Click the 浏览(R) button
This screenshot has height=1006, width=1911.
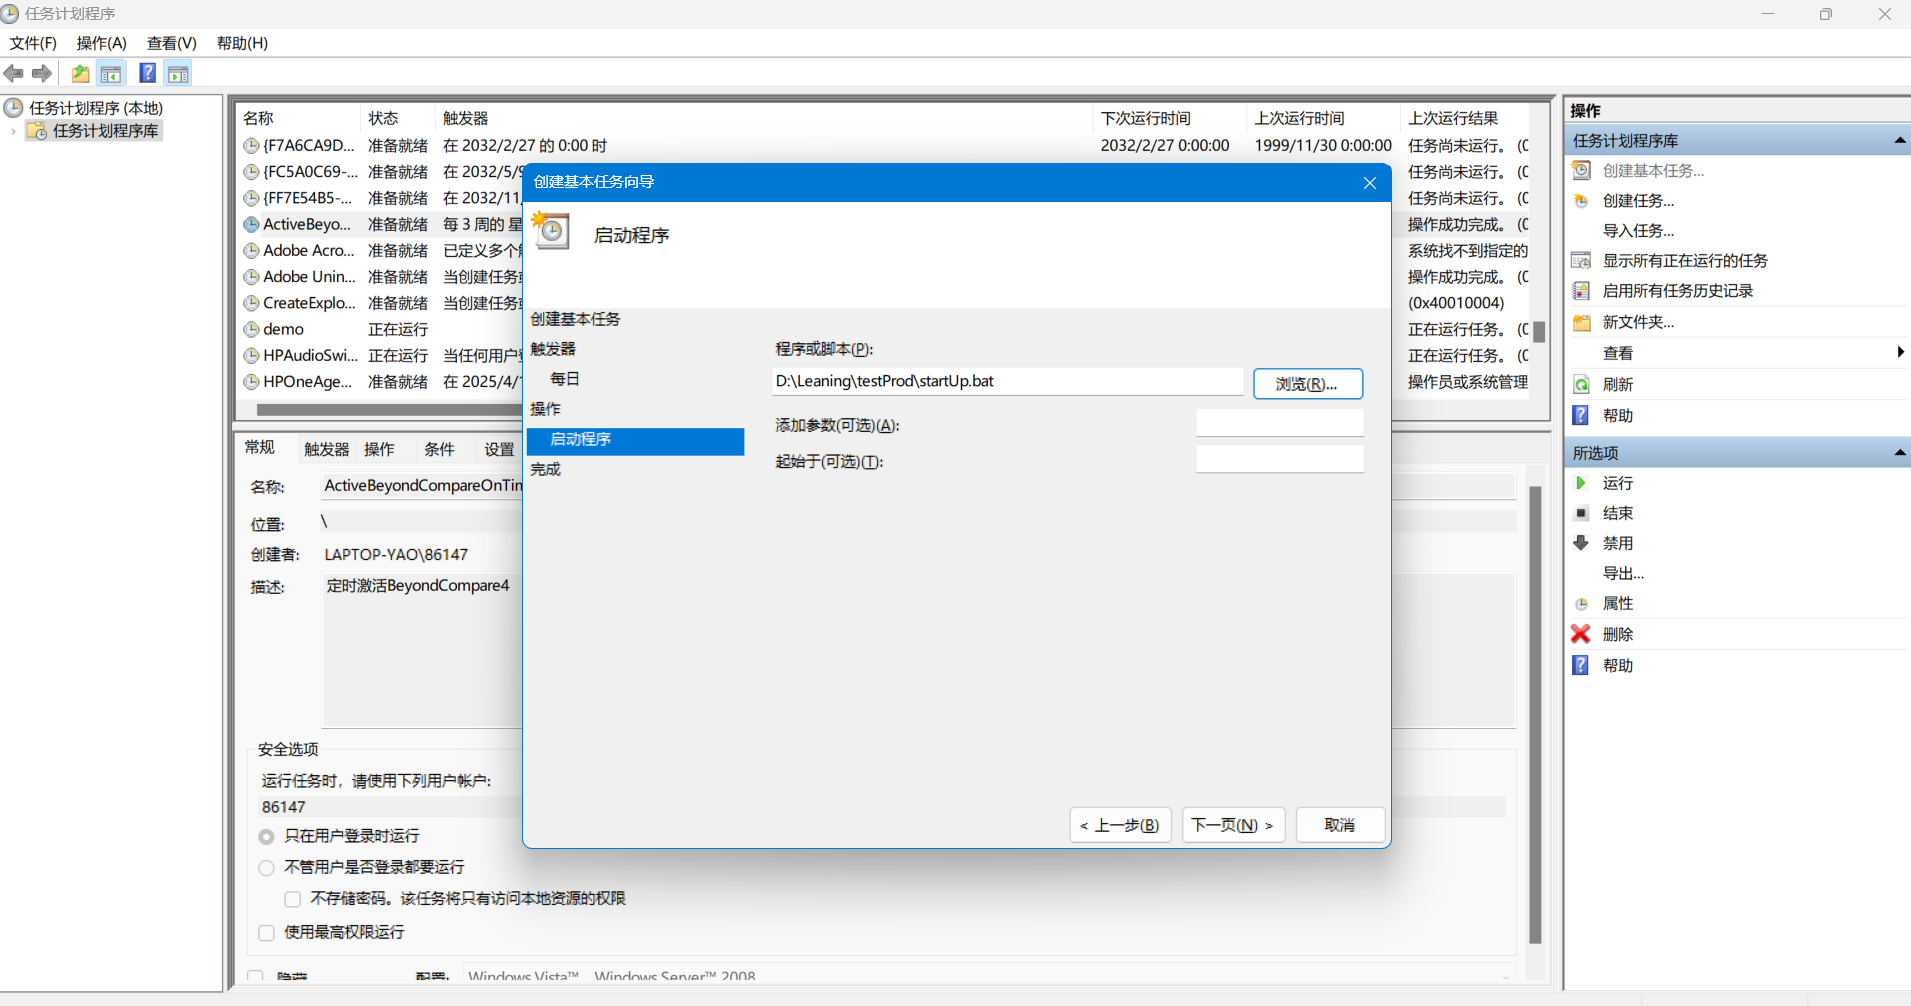tap(1307, 383)
